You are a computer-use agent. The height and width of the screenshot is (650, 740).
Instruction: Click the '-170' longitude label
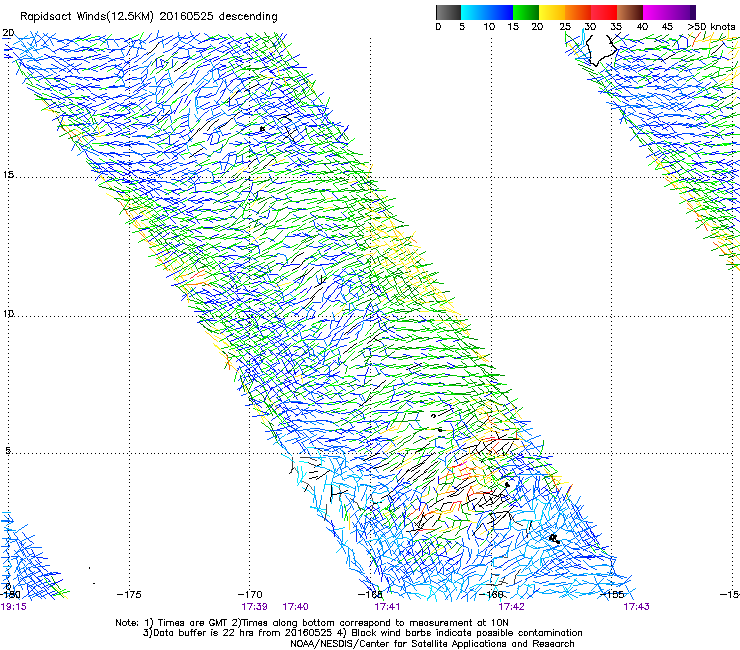point(250,594)
